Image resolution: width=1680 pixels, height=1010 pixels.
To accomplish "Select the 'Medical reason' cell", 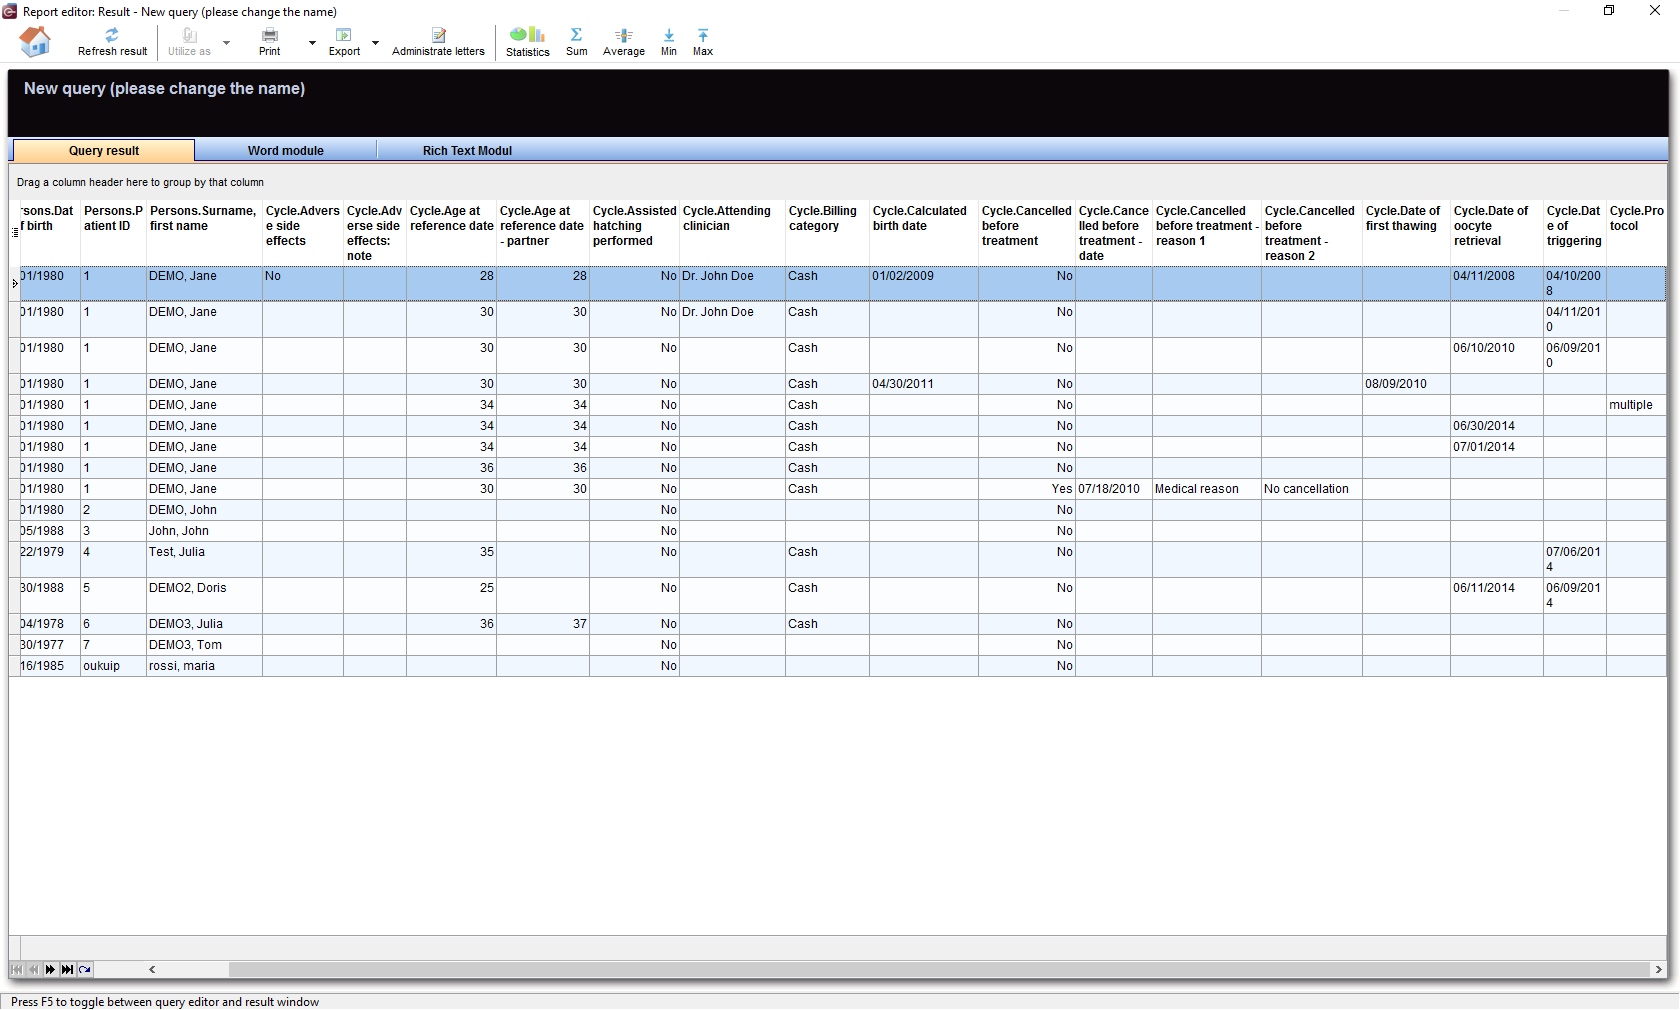I will pyautogui.click(x=1206, y=489).
